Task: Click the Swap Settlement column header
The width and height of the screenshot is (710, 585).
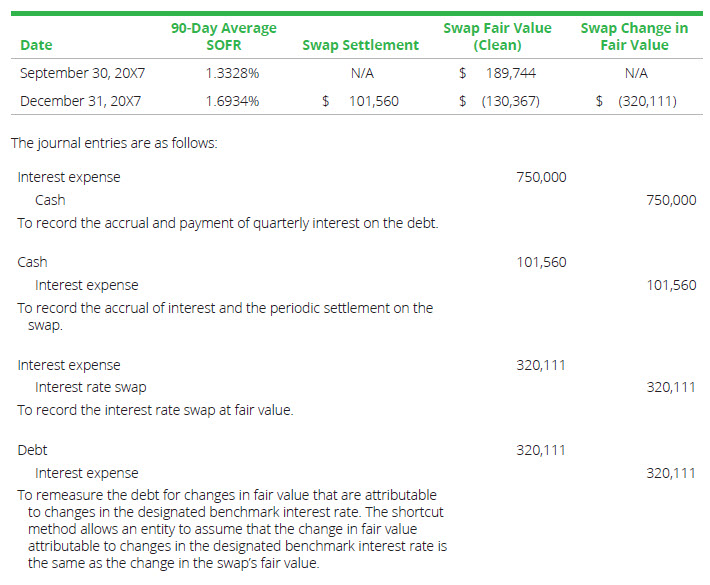Action: click(360, 45)
